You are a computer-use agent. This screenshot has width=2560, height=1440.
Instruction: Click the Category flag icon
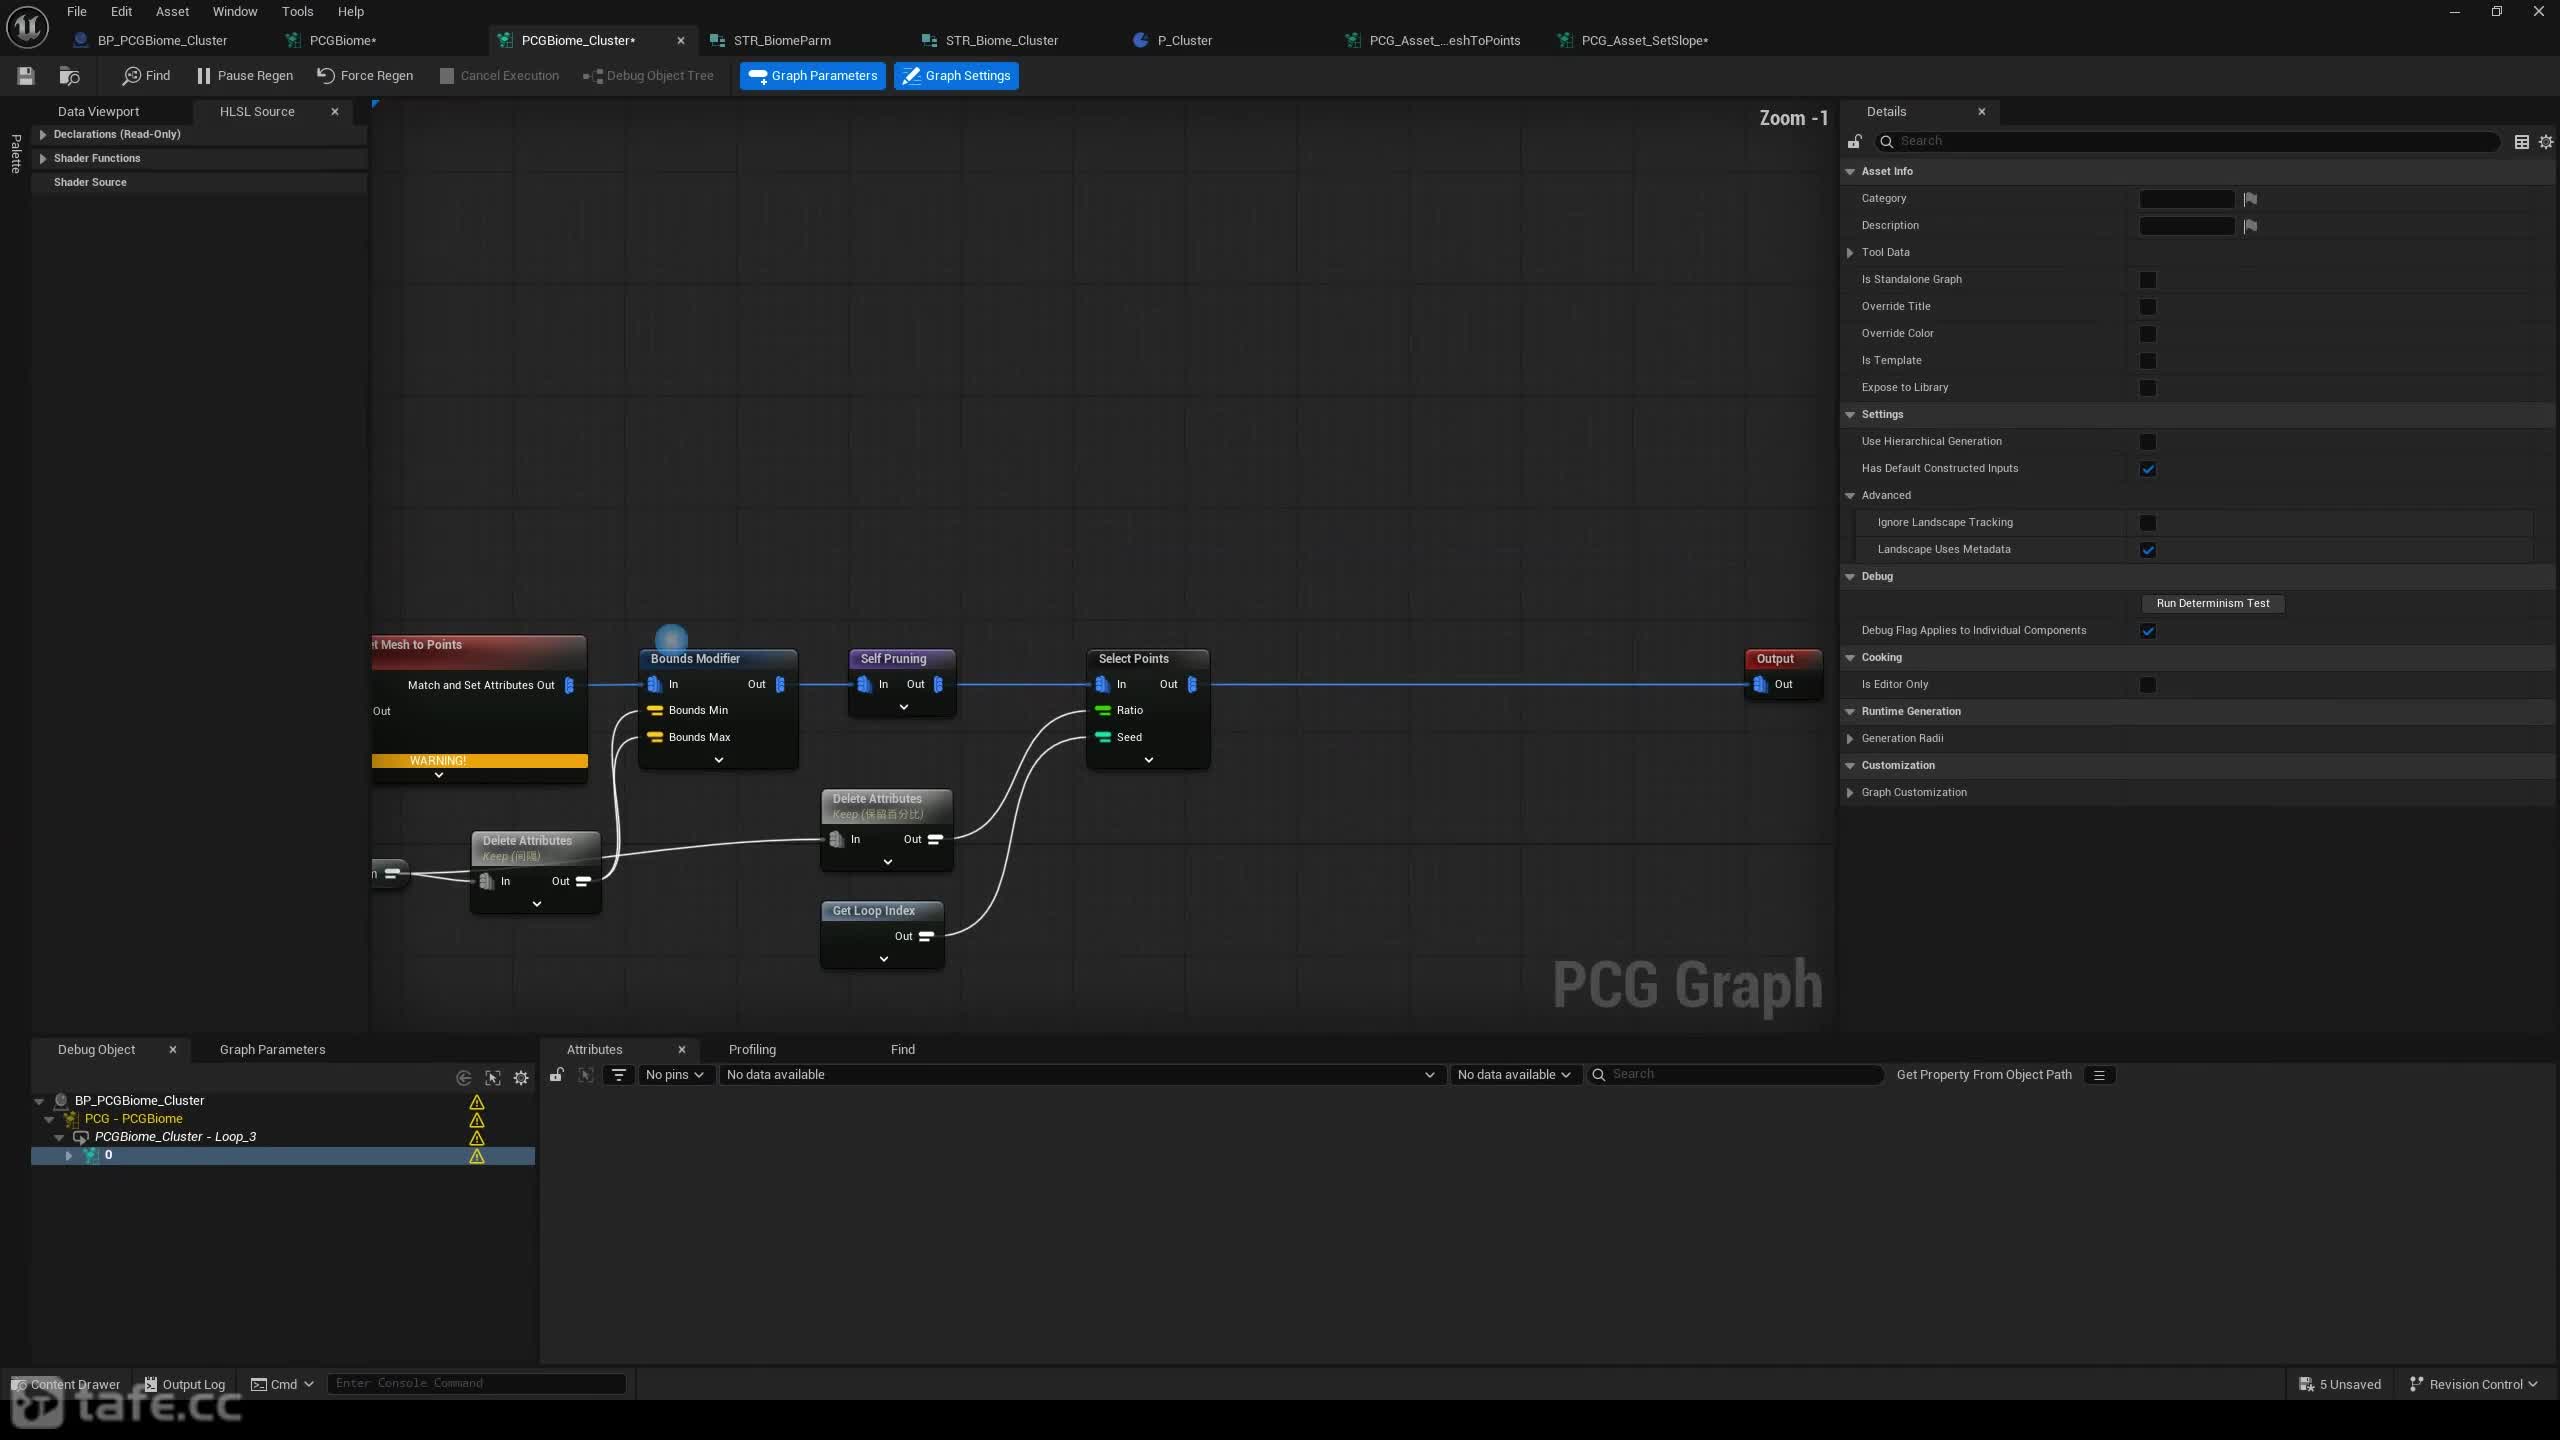(2250, 199)
